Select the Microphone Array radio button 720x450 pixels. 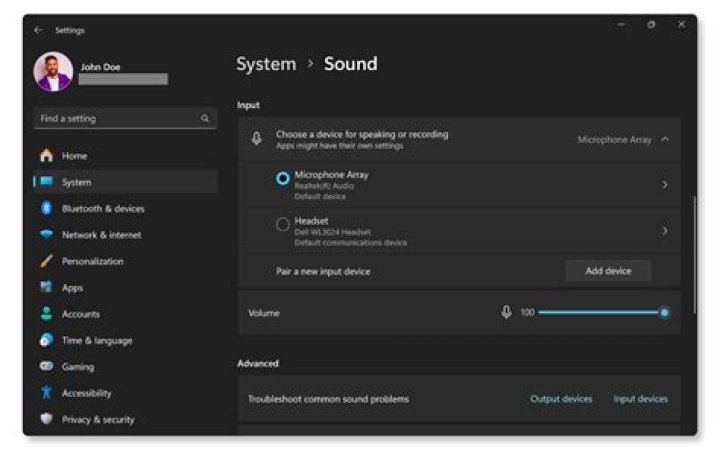point(283,179)
